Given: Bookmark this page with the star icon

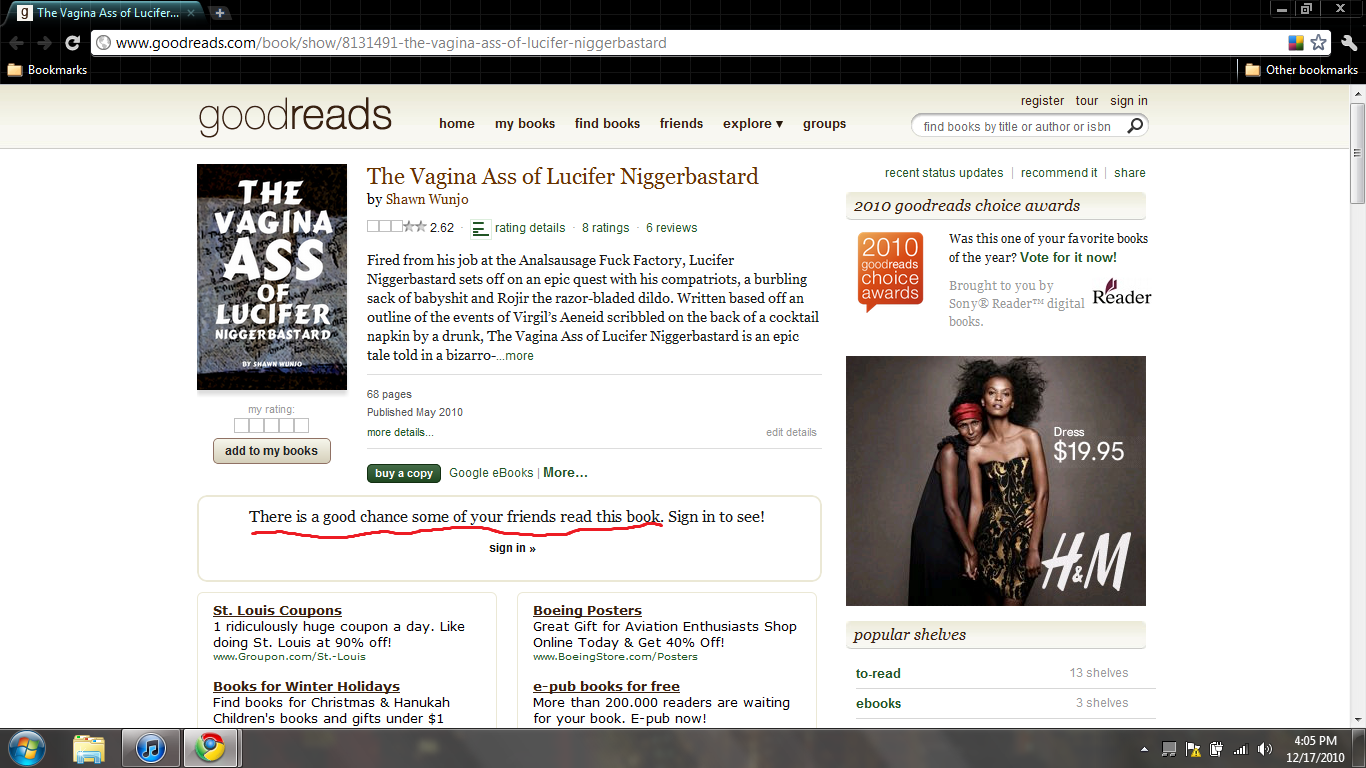Looking at the screenshot, I should pos(1319,43).
